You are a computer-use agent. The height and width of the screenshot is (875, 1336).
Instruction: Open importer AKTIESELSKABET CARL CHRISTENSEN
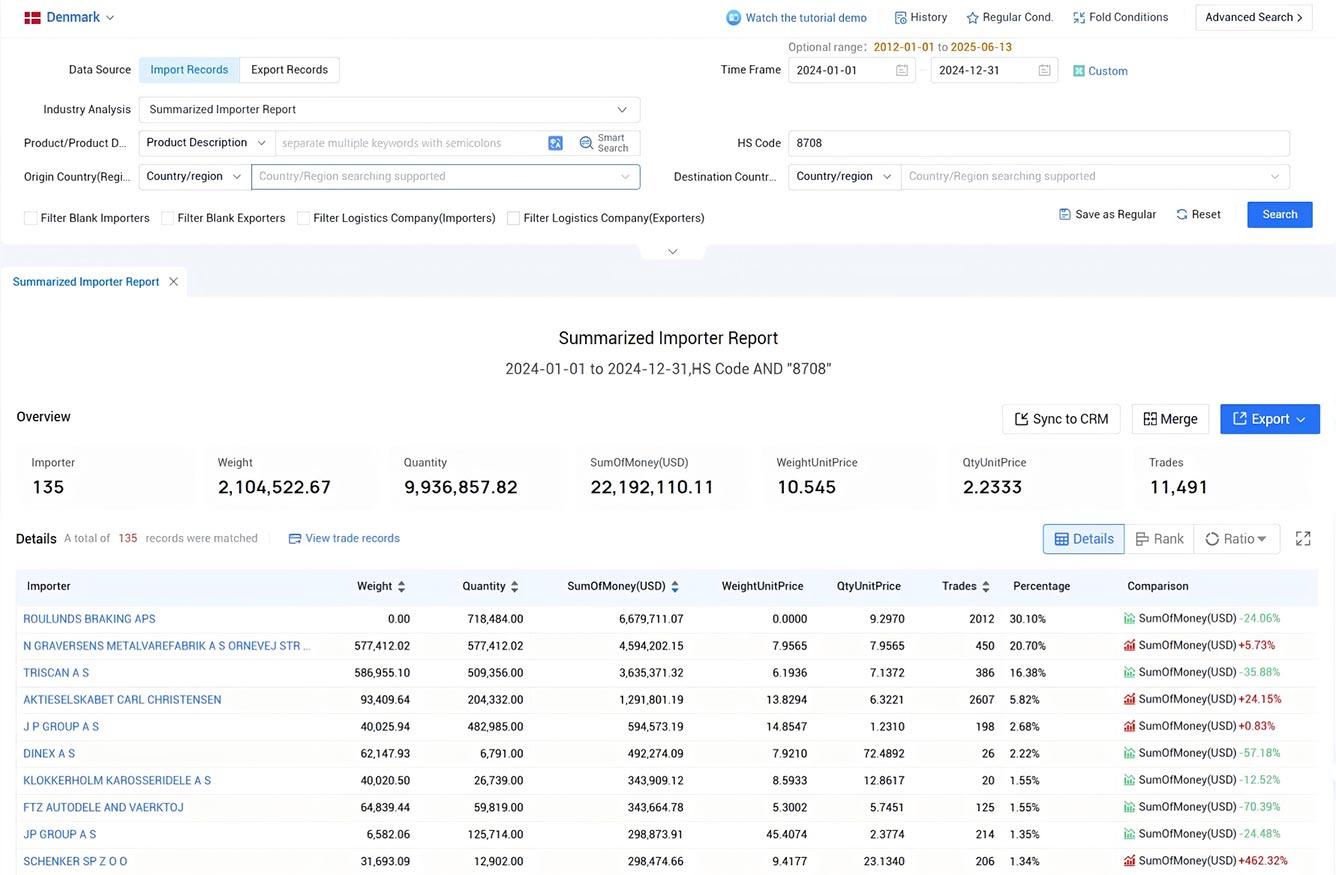(x=122, y=700)
